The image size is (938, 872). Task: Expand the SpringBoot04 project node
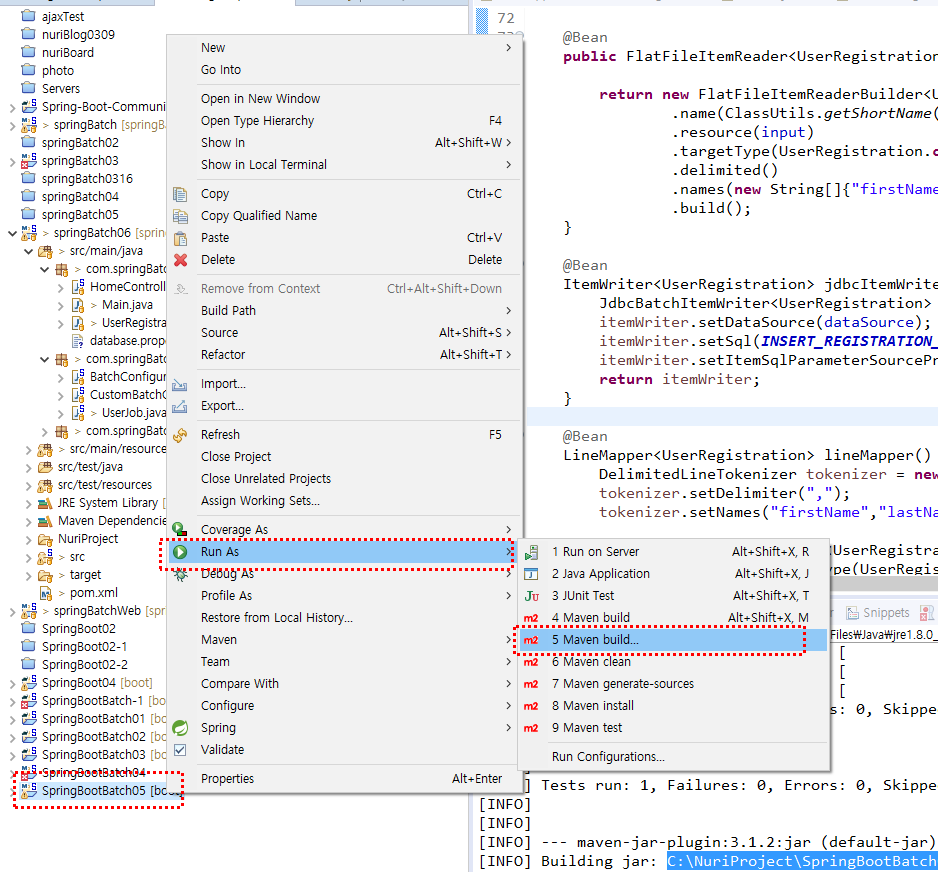tap(12, 683)
